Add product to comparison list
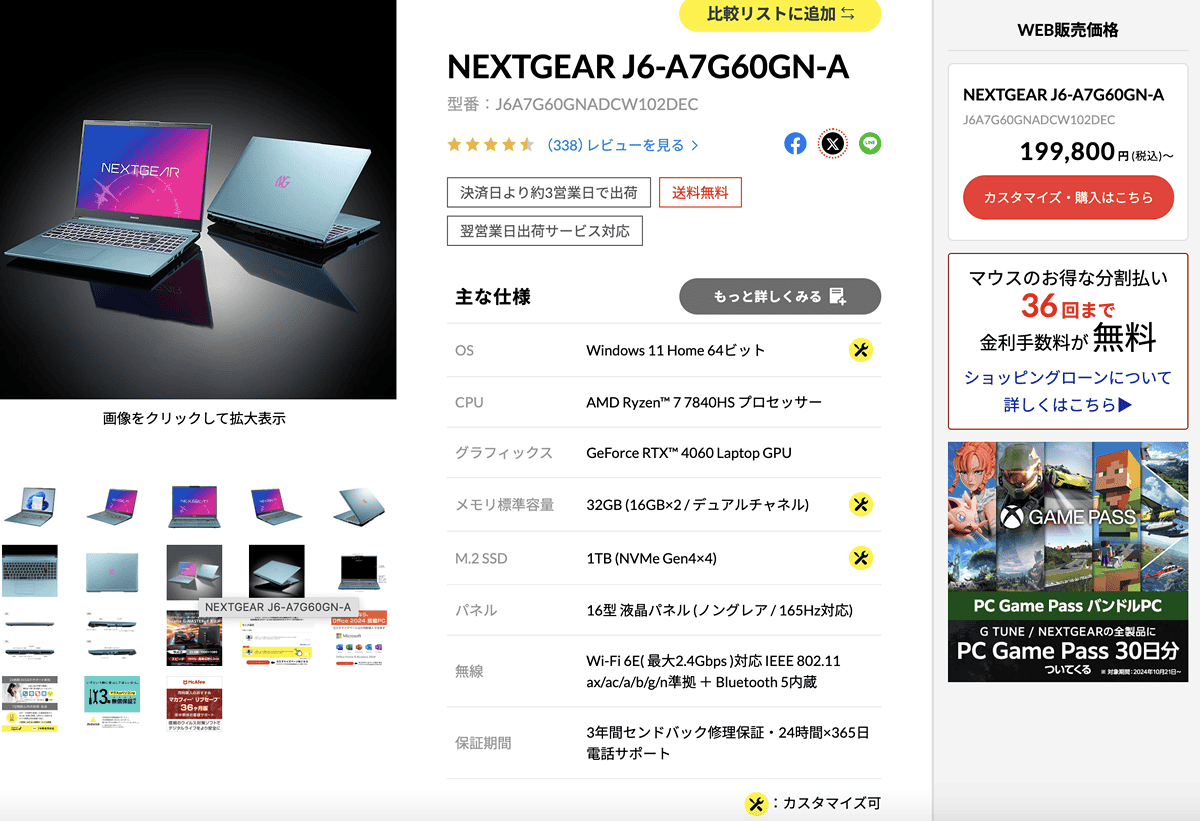The image size is (1200, 821). click(780, 14)
